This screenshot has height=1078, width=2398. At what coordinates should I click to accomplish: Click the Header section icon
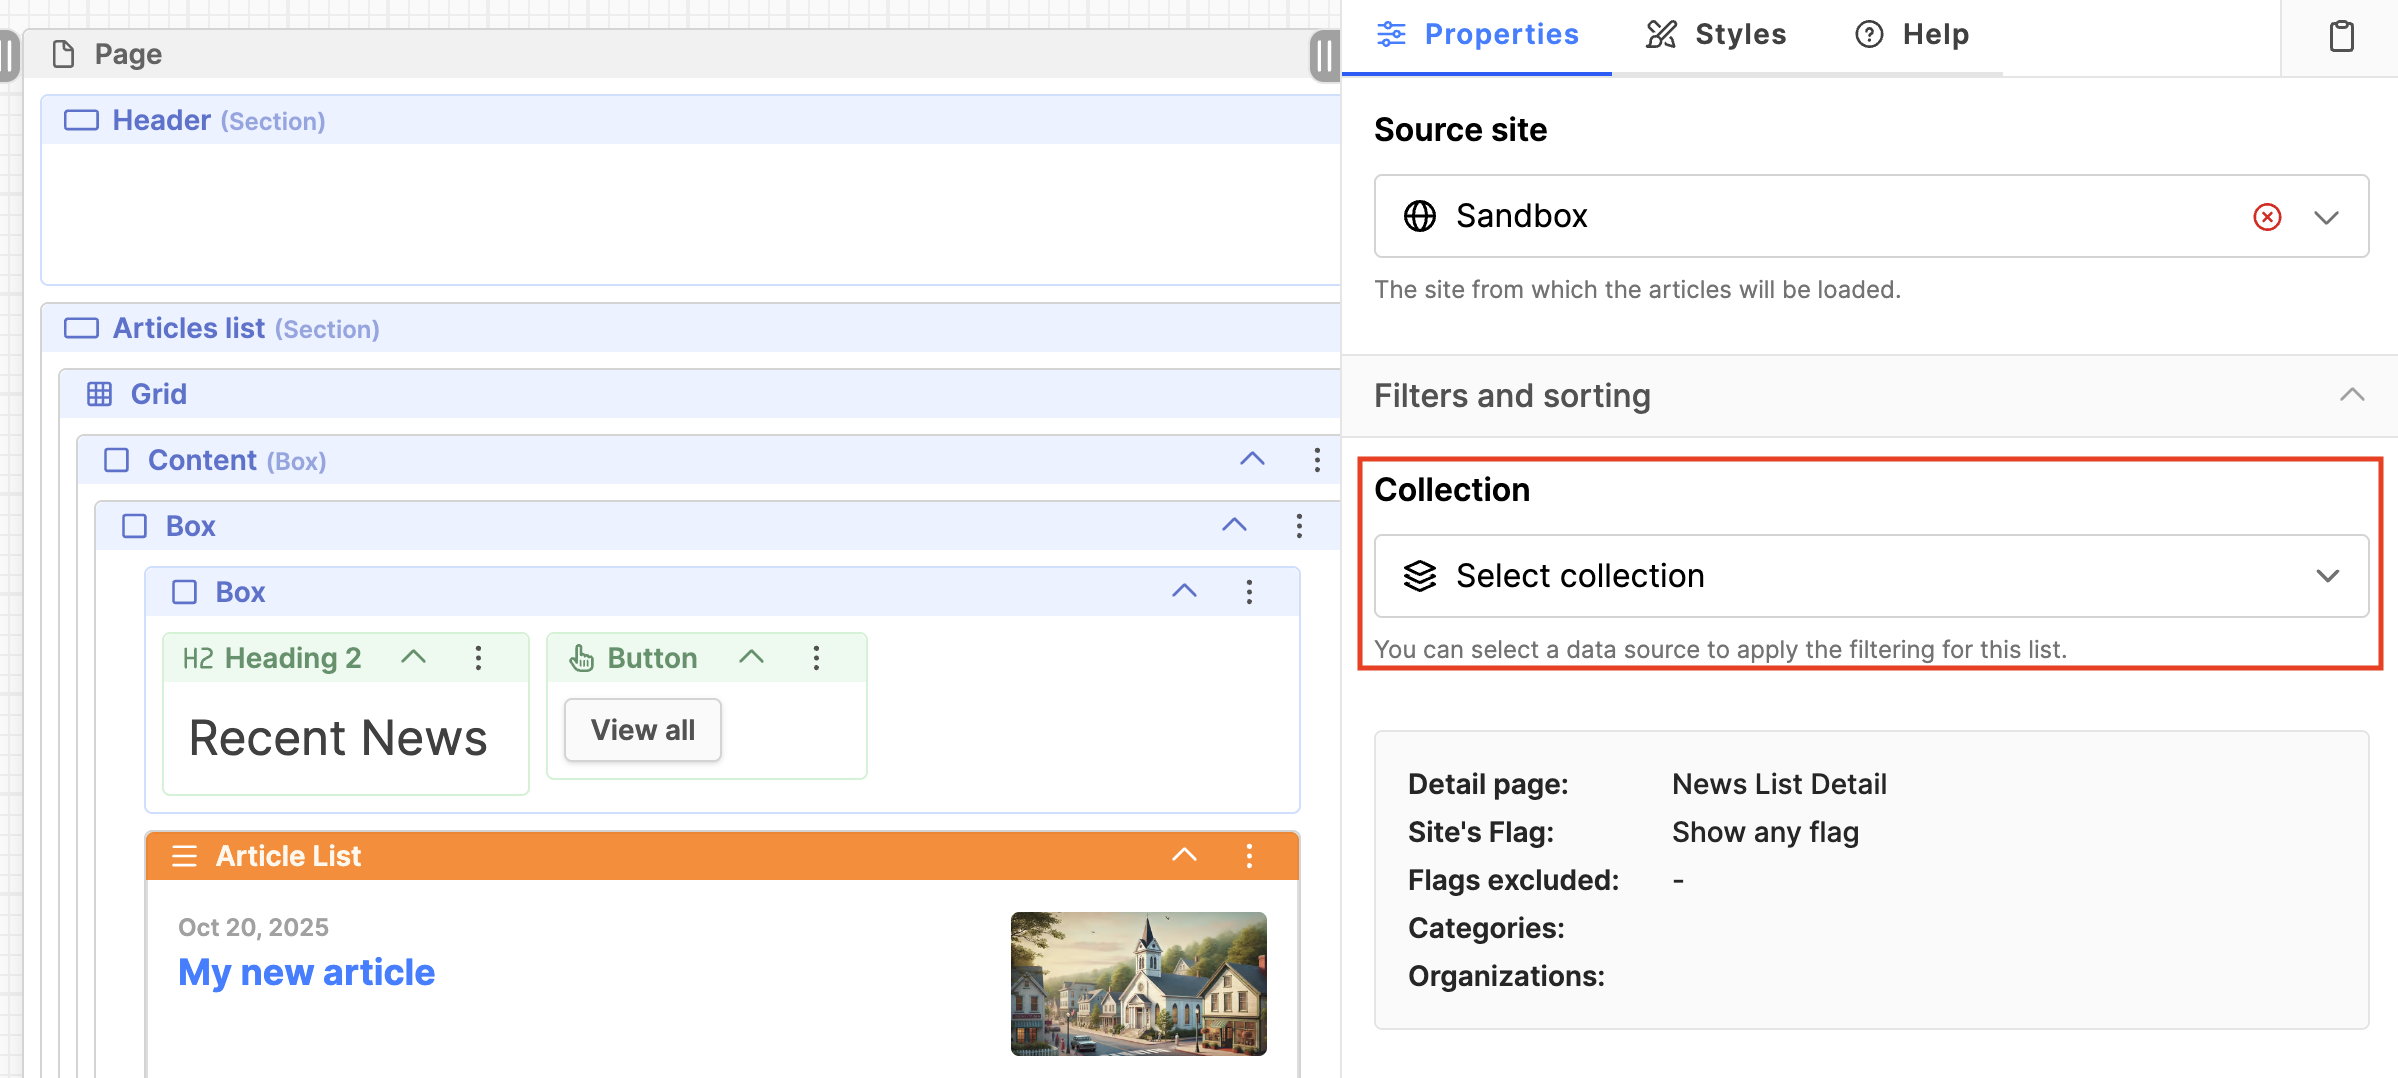(81, 121)
